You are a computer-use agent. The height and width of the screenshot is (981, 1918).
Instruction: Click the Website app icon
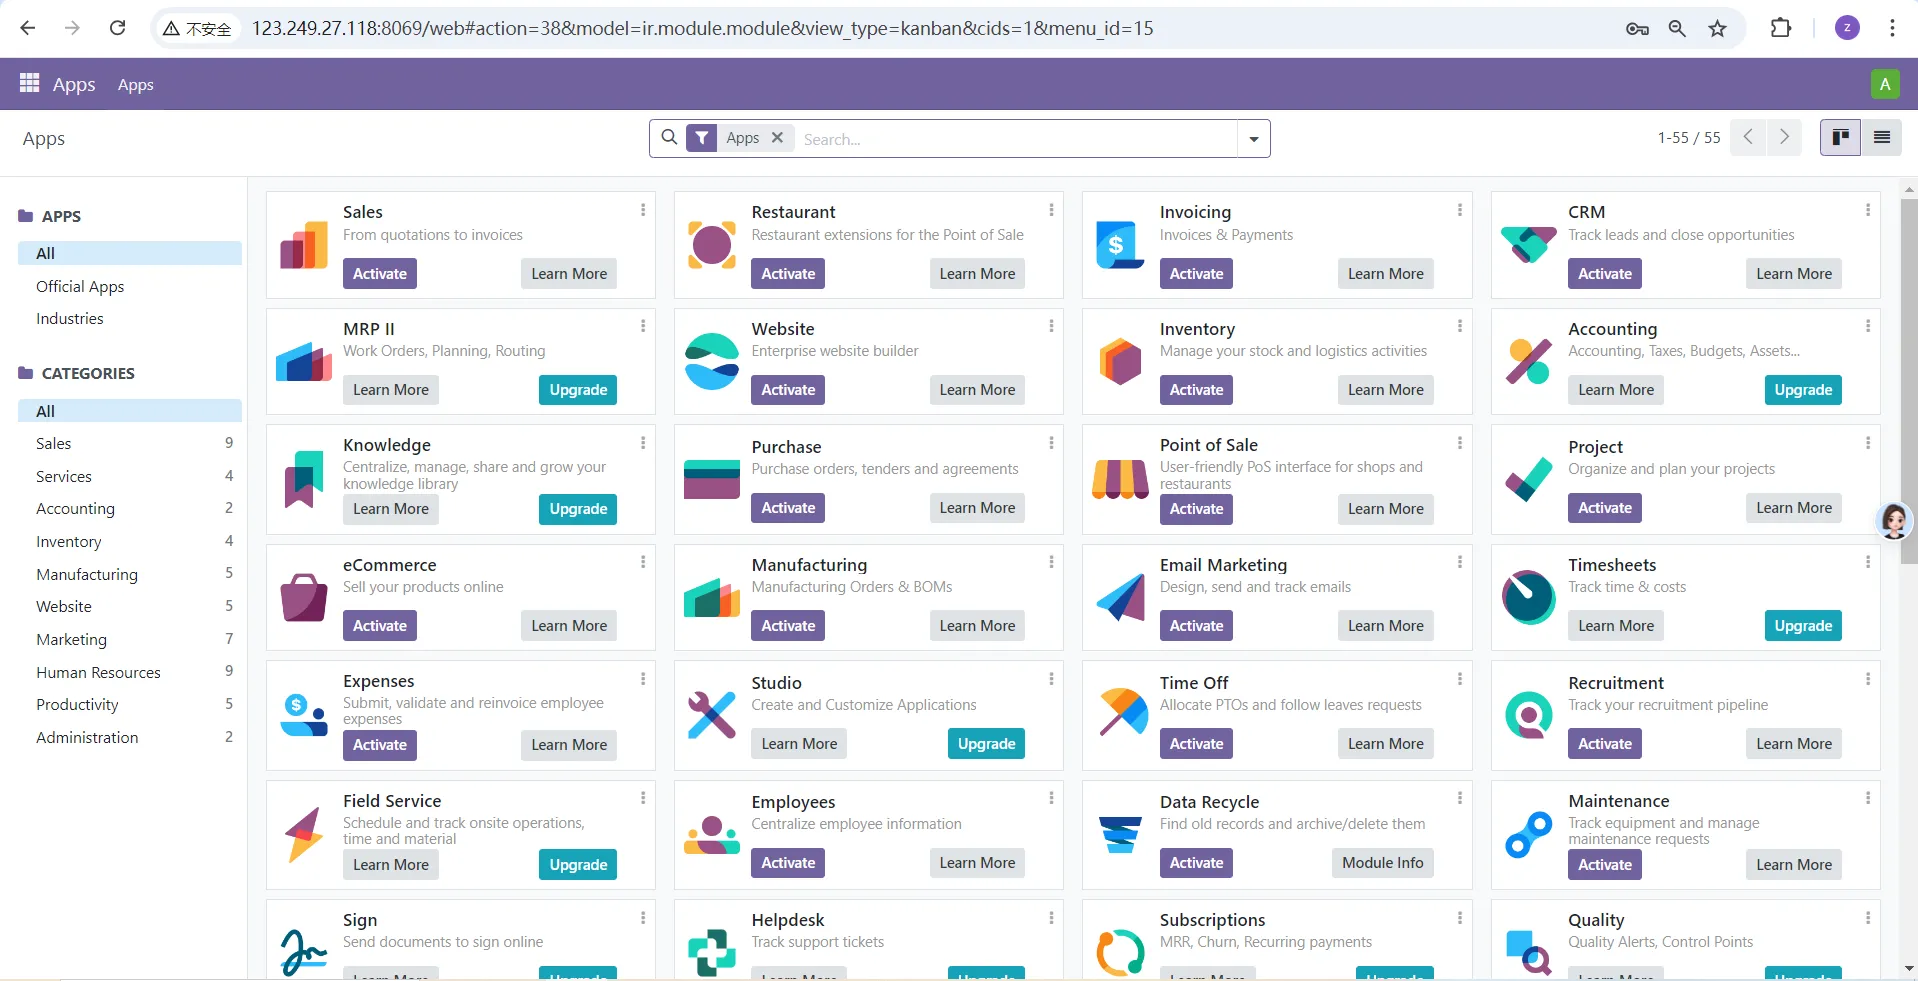tap(712, 361)
